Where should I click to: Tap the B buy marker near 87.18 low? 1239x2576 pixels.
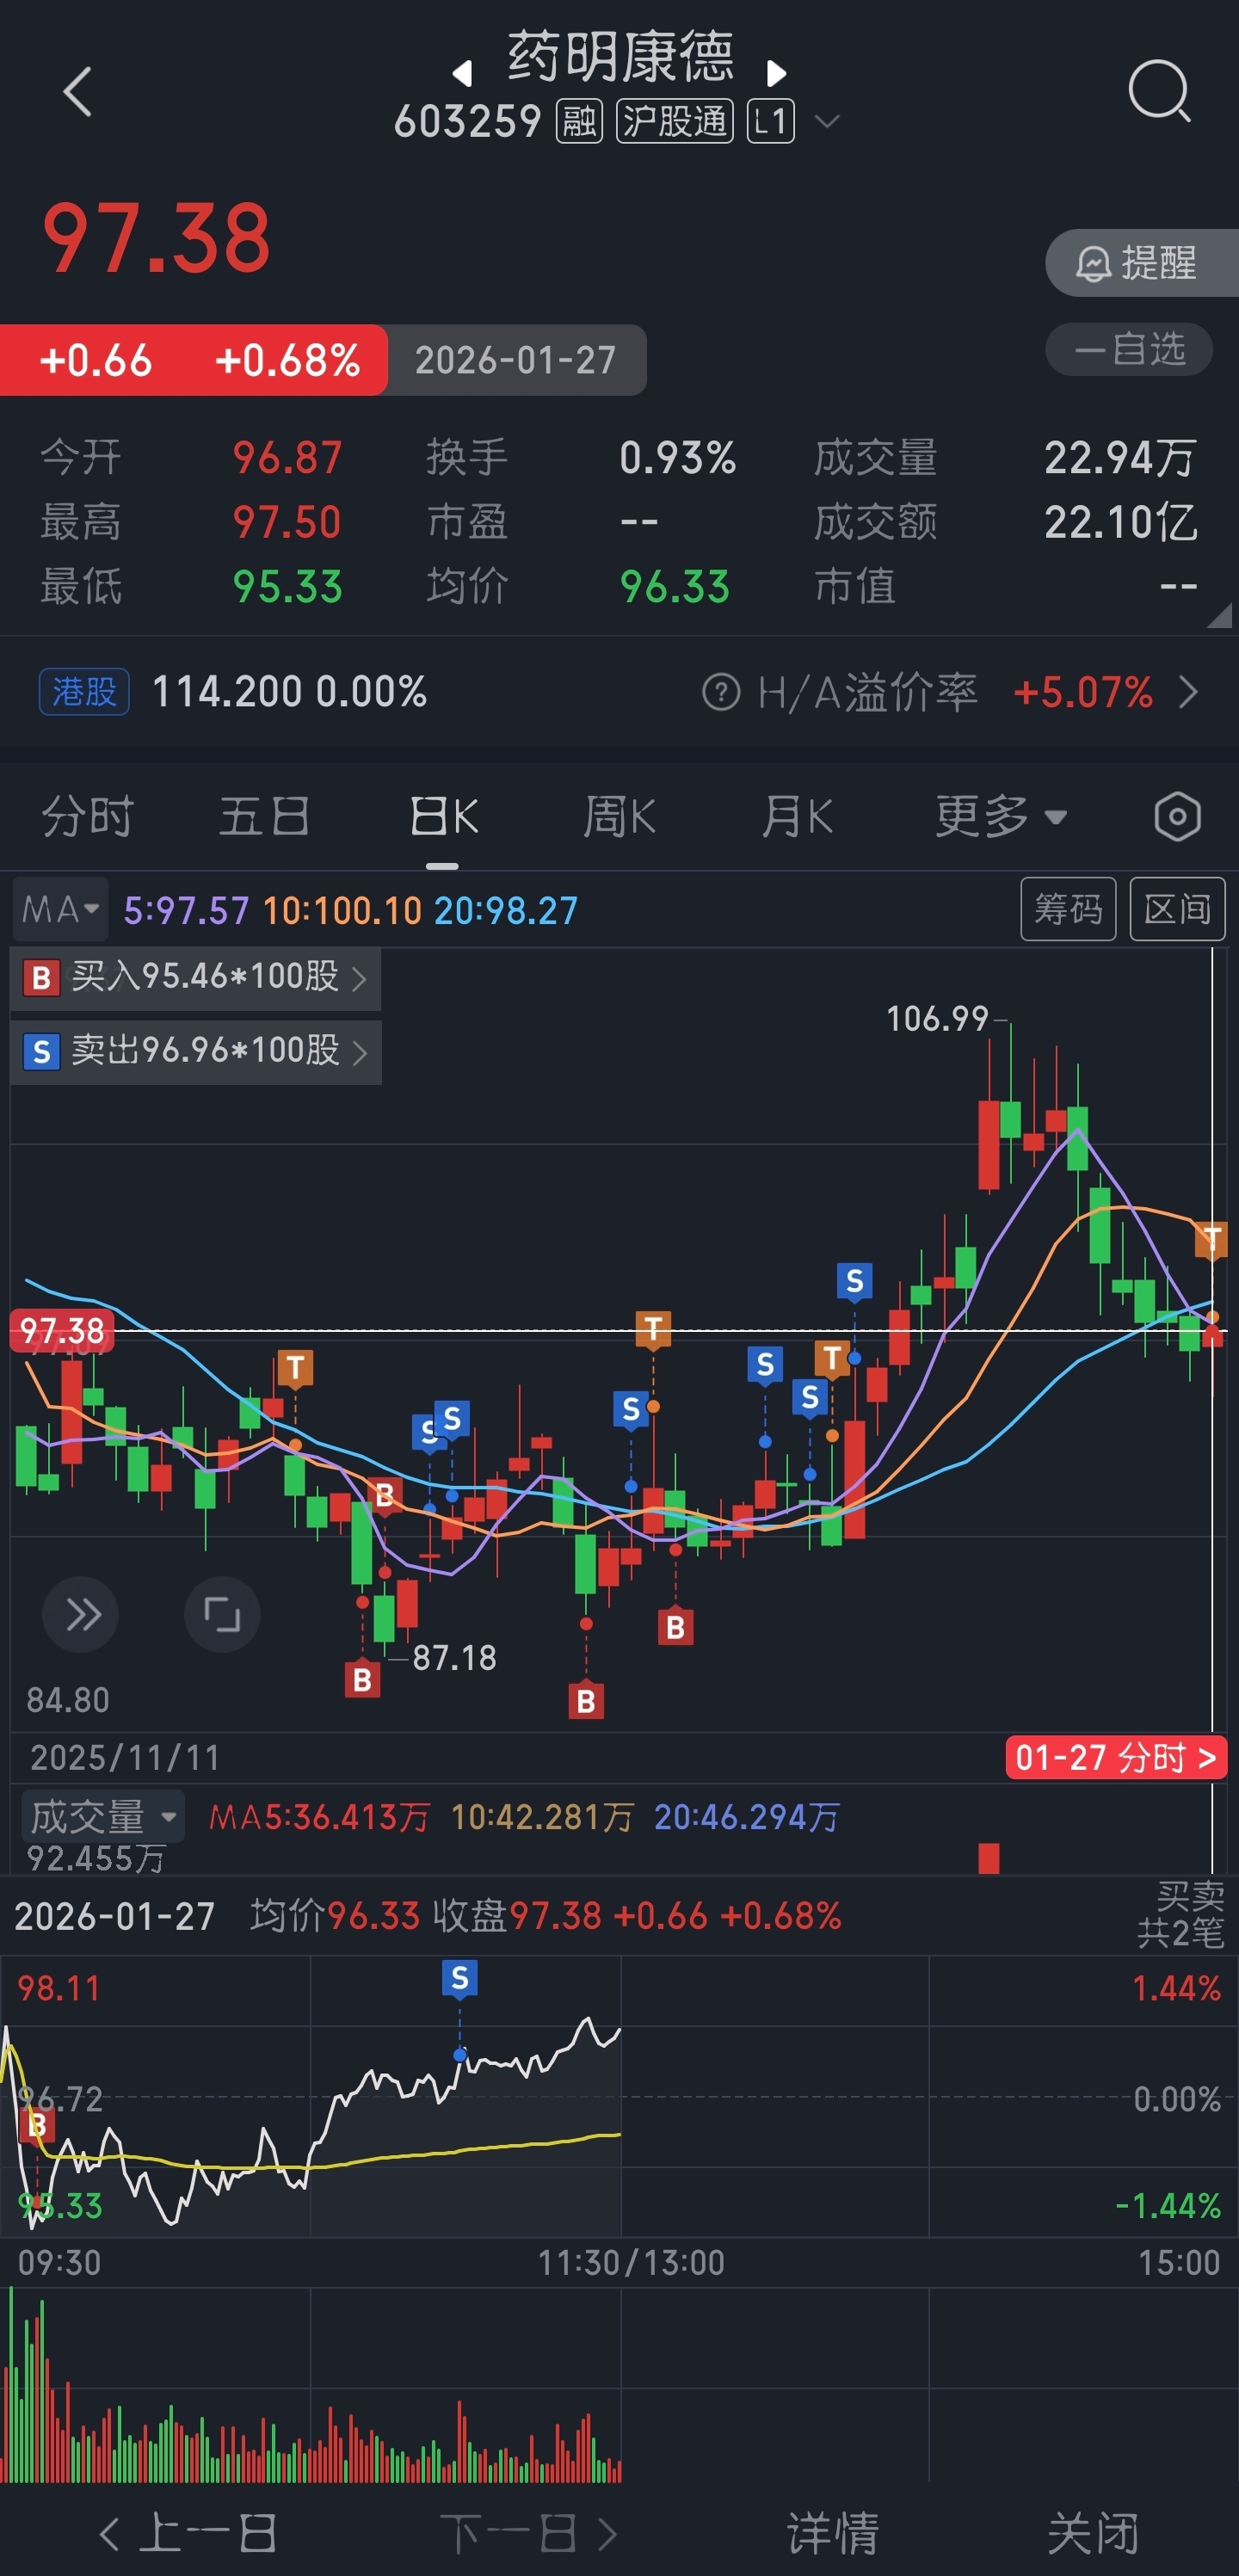[x=362, y=1680]
